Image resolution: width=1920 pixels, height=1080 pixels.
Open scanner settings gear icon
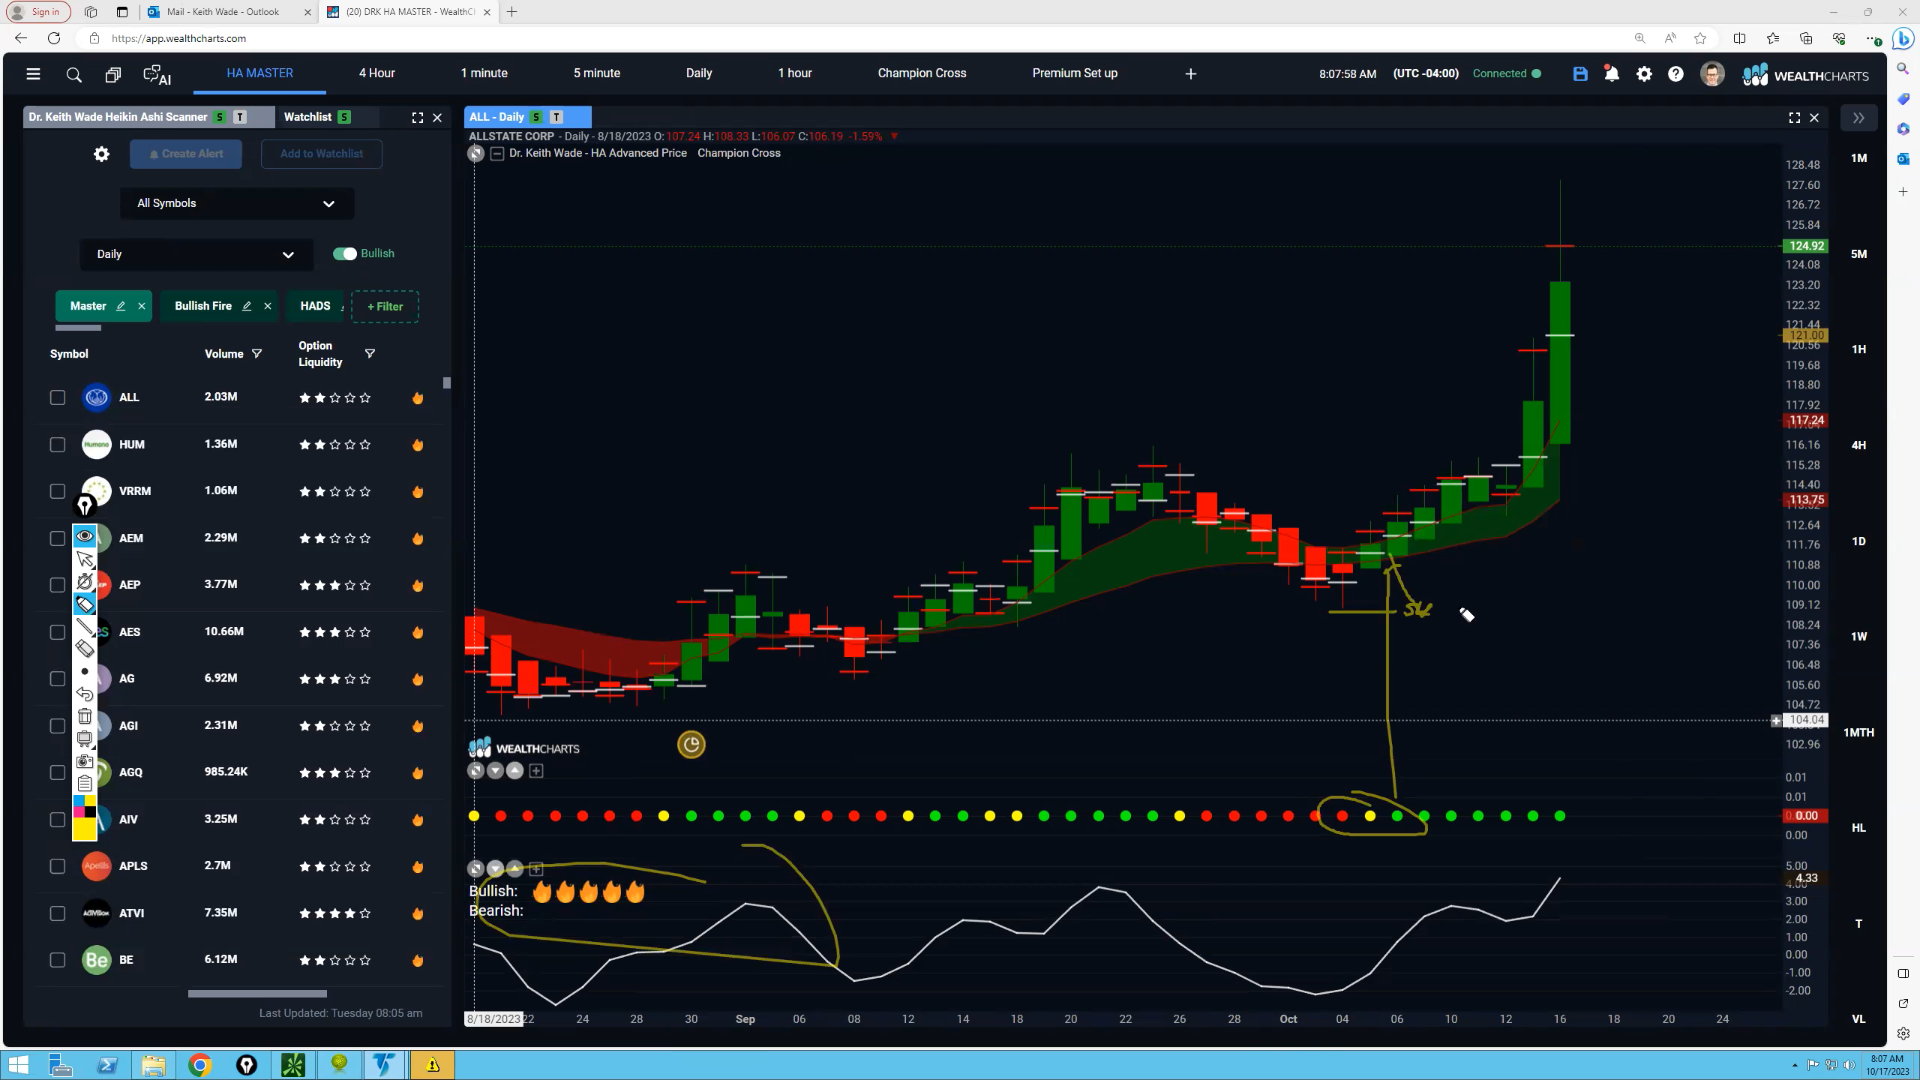(x=101, y=154)
